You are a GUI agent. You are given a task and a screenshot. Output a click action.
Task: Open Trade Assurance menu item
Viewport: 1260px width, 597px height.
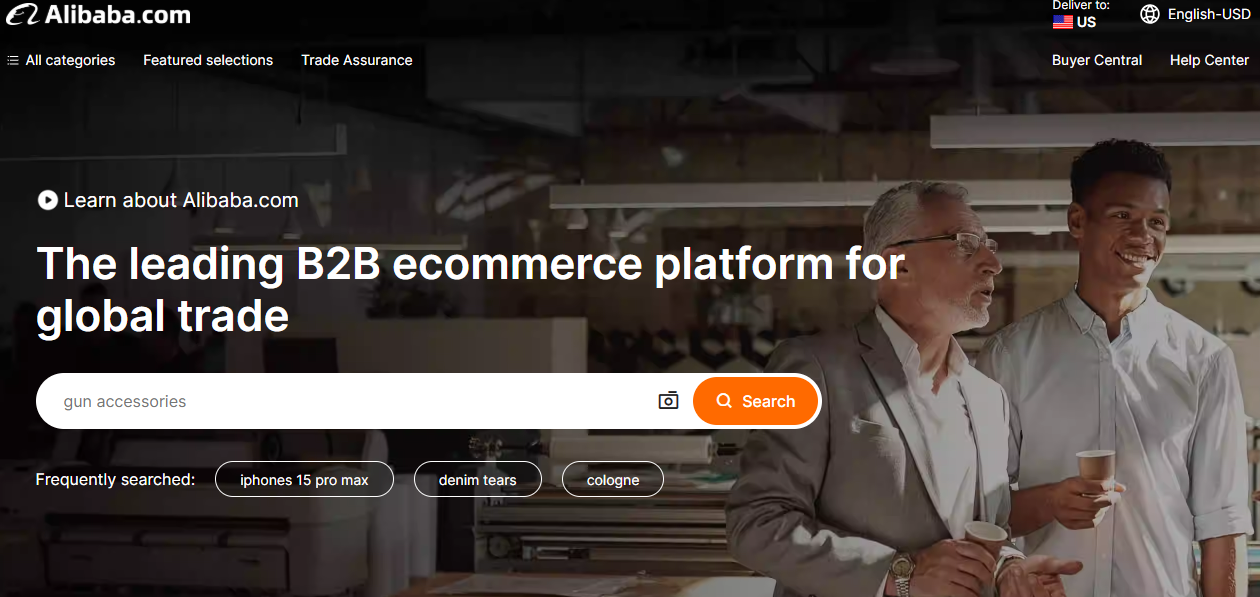[357, 60]
